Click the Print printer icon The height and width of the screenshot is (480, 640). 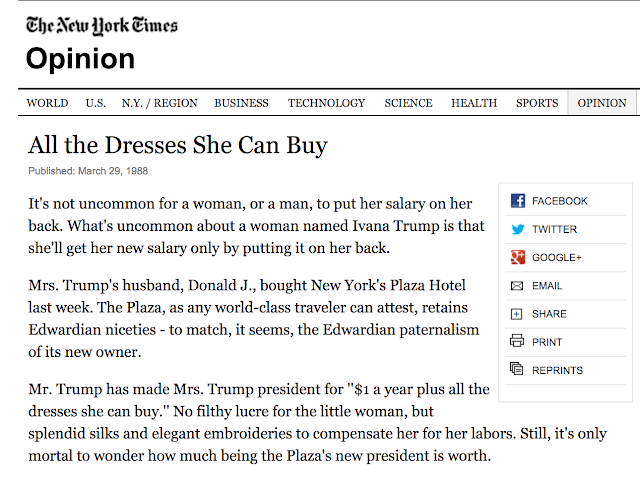(517, 340)
